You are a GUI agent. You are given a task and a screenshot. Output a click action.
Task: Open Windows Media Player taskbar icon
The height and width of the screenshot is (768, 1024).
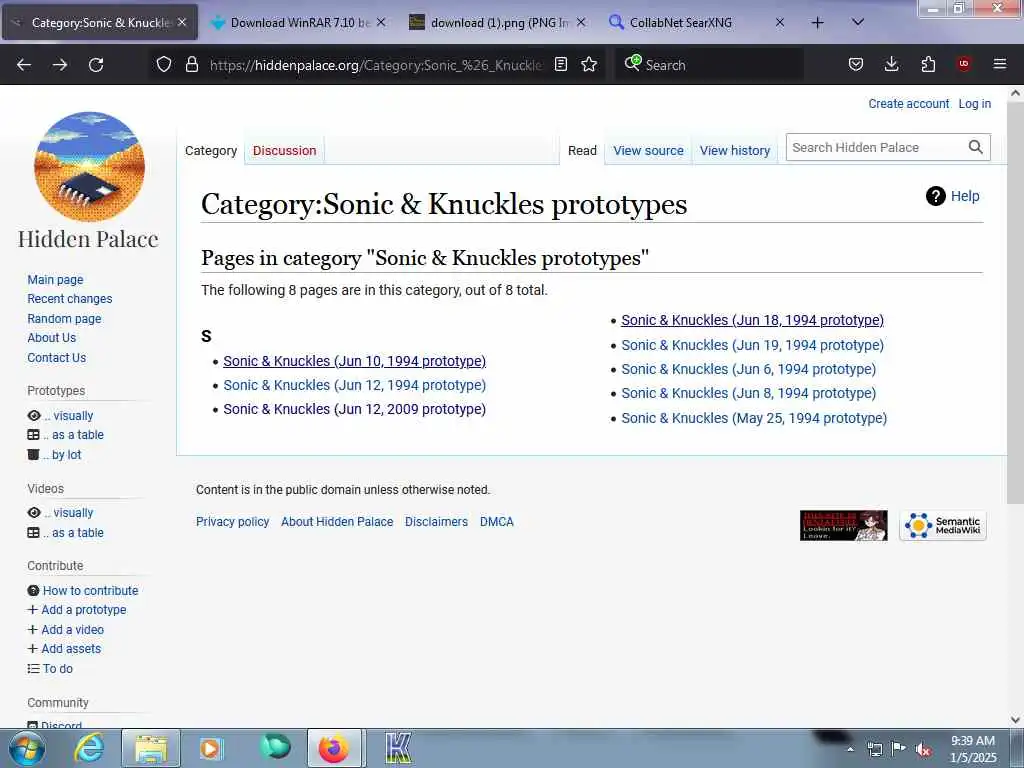211,748
